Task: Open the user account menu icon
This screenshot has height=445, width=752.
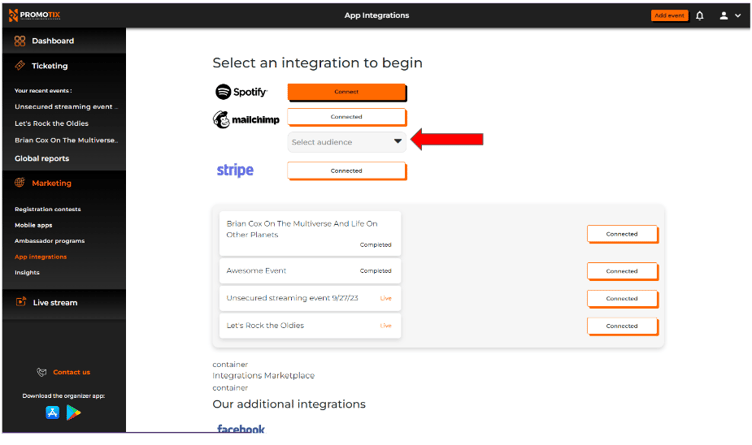Action: (724, 16)
